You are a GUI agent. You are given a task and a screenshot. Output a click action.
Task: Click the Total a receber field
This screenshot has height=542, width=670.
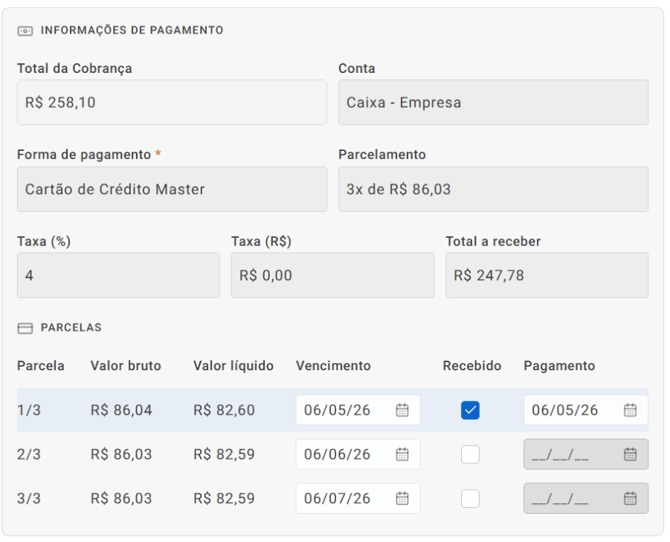pos(547,275)
